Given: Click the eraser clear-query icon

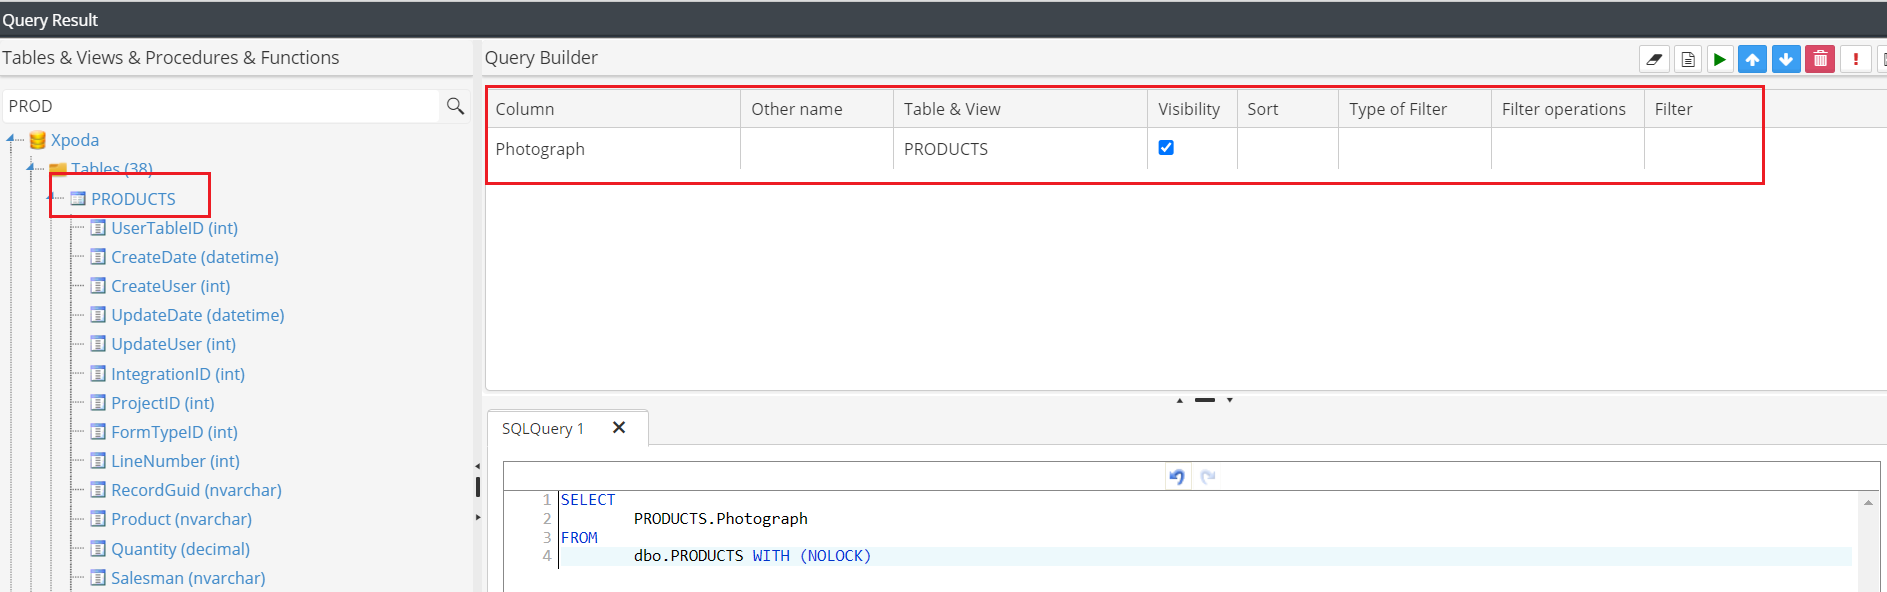Looking at the screenshot, I should [x=1654, y=59].
